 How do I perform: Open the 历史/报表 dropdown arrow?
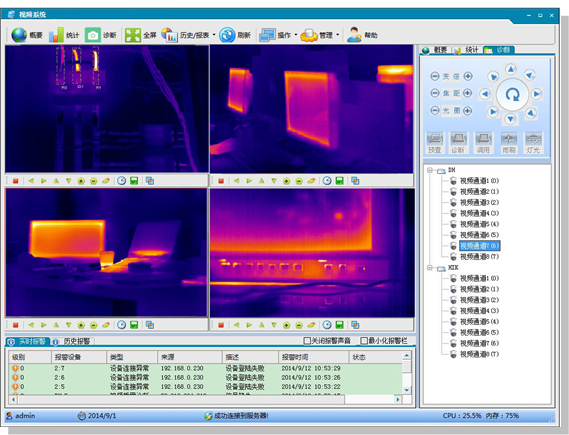point(214,35)
